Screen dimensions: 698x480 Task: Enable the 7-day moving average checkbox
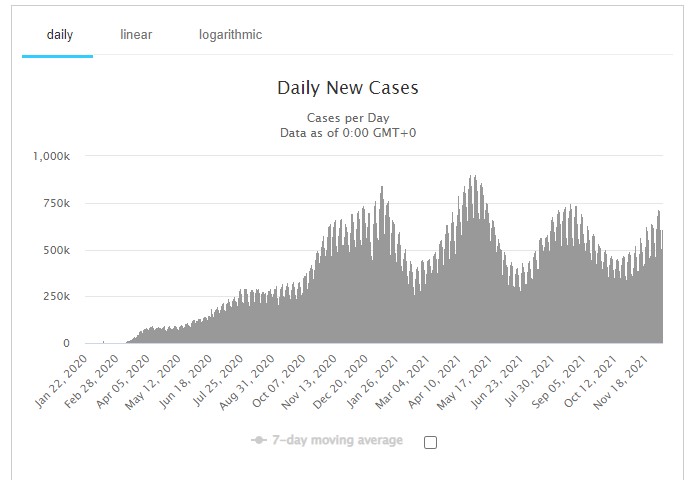coord(430,442)
